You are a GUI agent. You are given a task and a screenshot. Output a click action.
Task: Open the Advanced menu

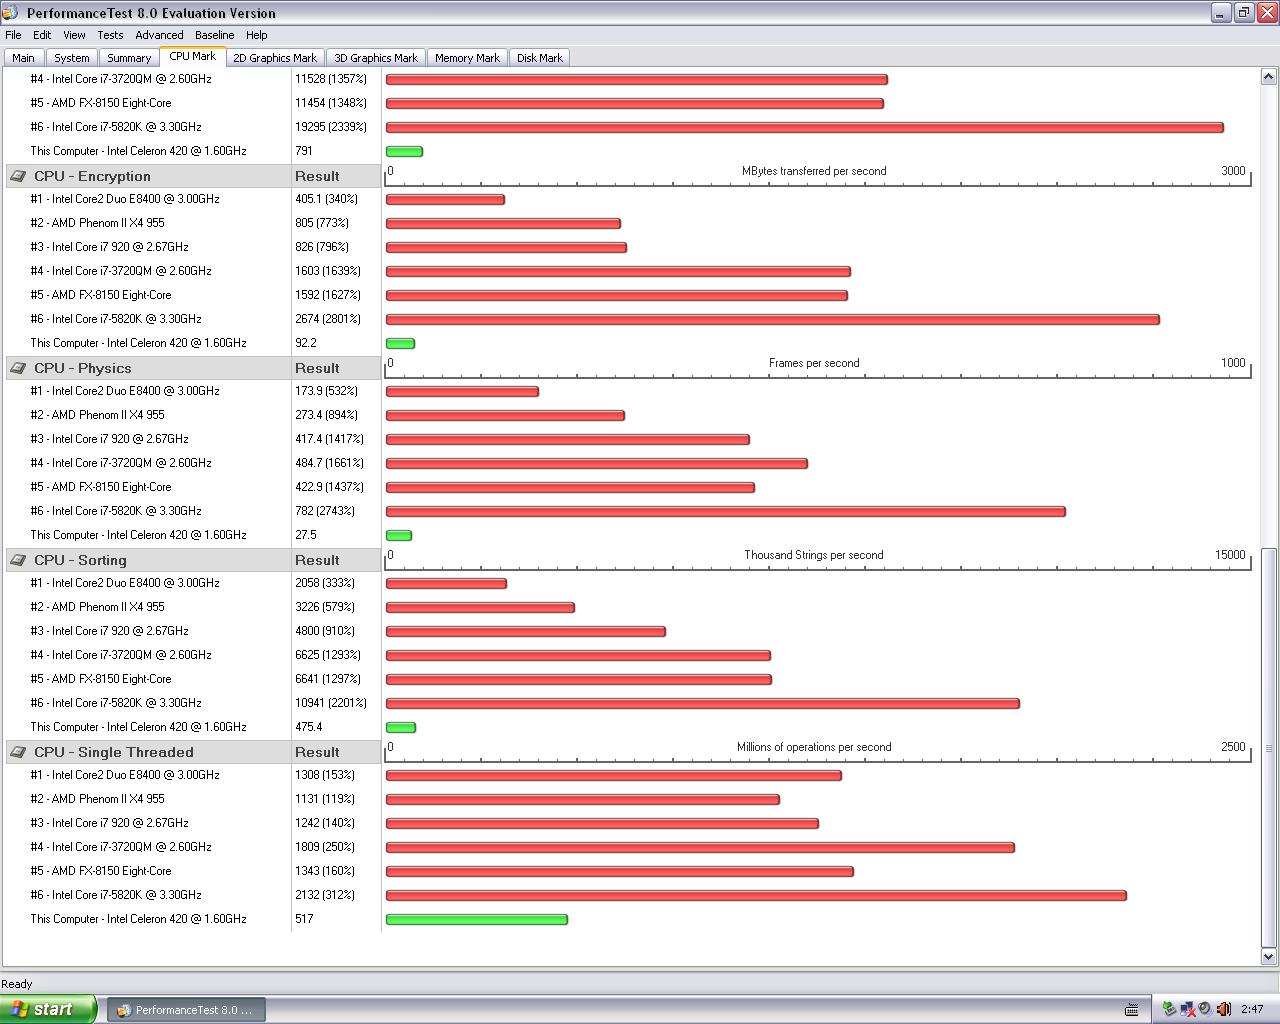[x=159, y=35]
